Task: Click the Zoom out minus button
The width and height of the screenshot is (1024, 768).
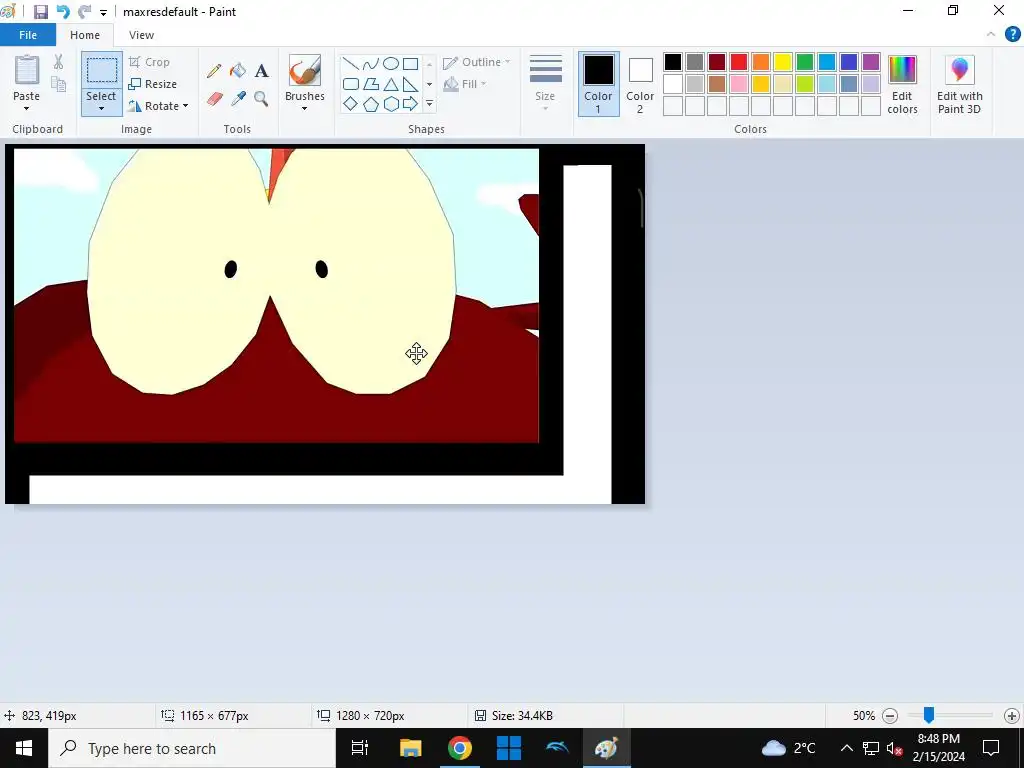Action: coord(889,716)
